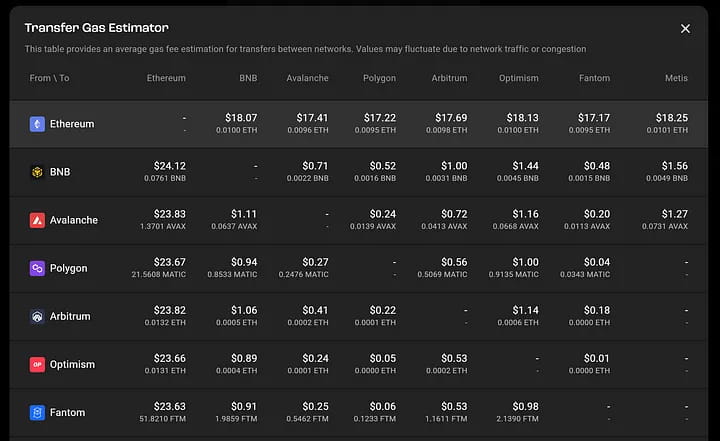Click the $0.04 Polygon to Fantom fee
720x441 pixels.
(x=597, y=262)
